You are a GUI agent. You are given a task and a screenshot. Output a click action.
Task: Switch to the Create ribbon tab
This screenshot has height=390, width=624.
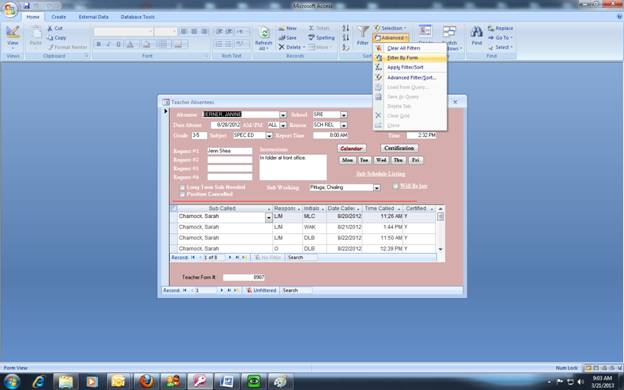58,17
